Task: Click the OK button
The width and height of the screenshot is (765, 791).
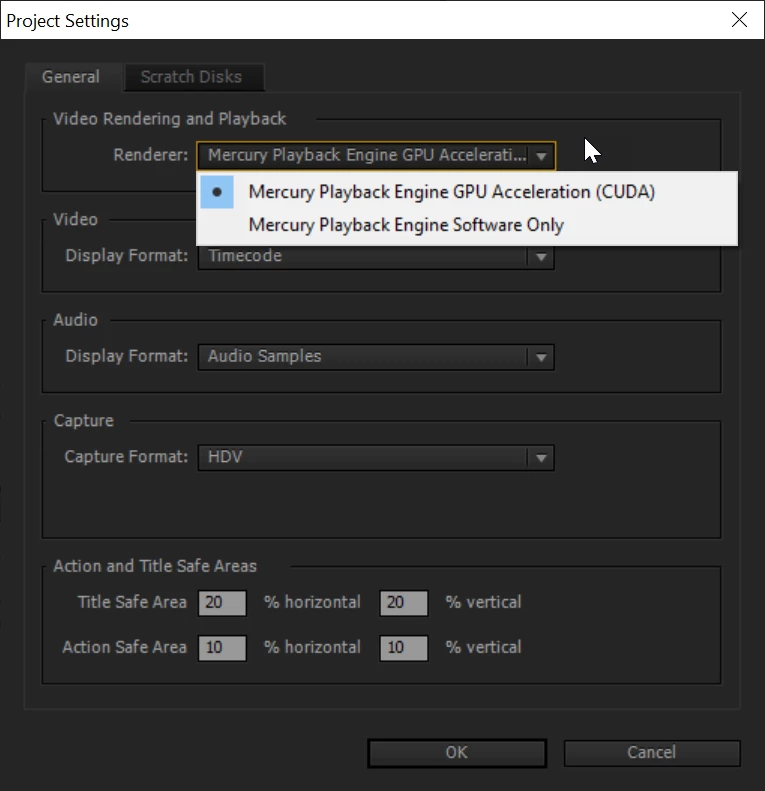Action: click(x=457, y=753)
